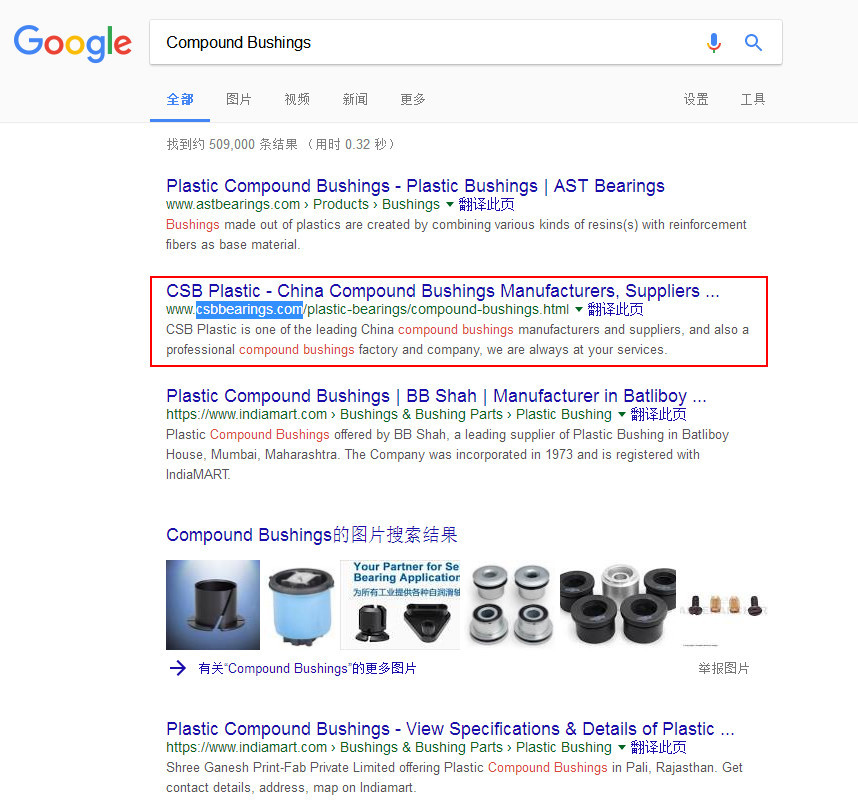Open 工具 search tools

[x=753, y=100]
